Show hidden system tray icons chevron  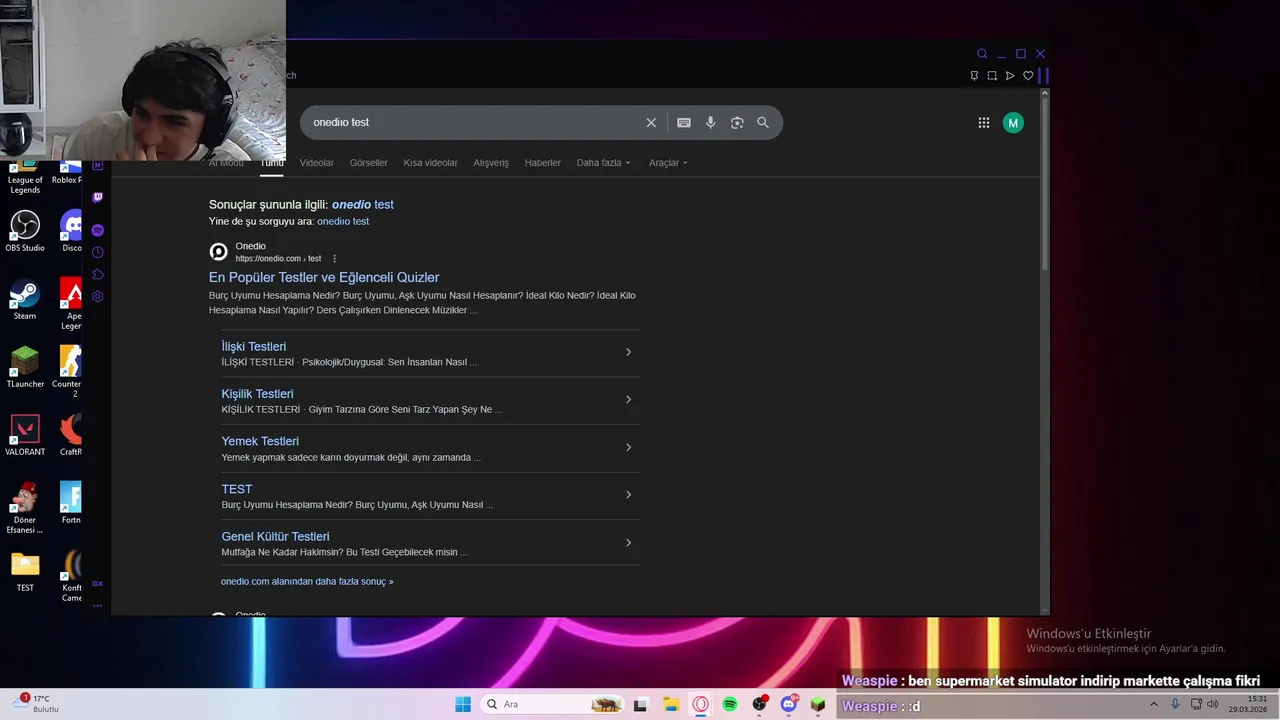[x=1153, y=704]
